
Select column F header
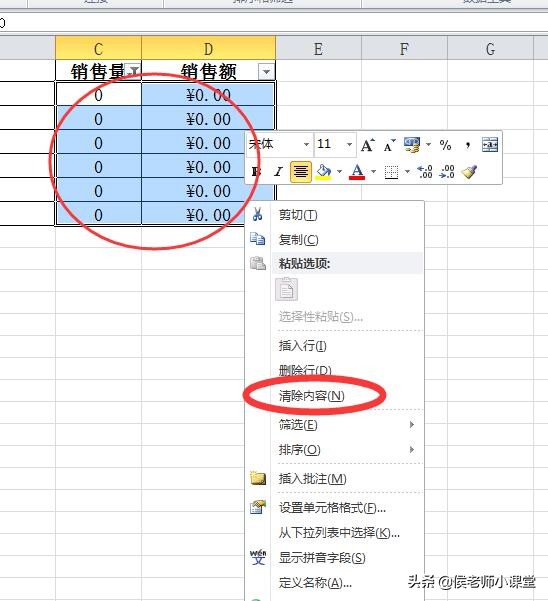coord(404,48)
